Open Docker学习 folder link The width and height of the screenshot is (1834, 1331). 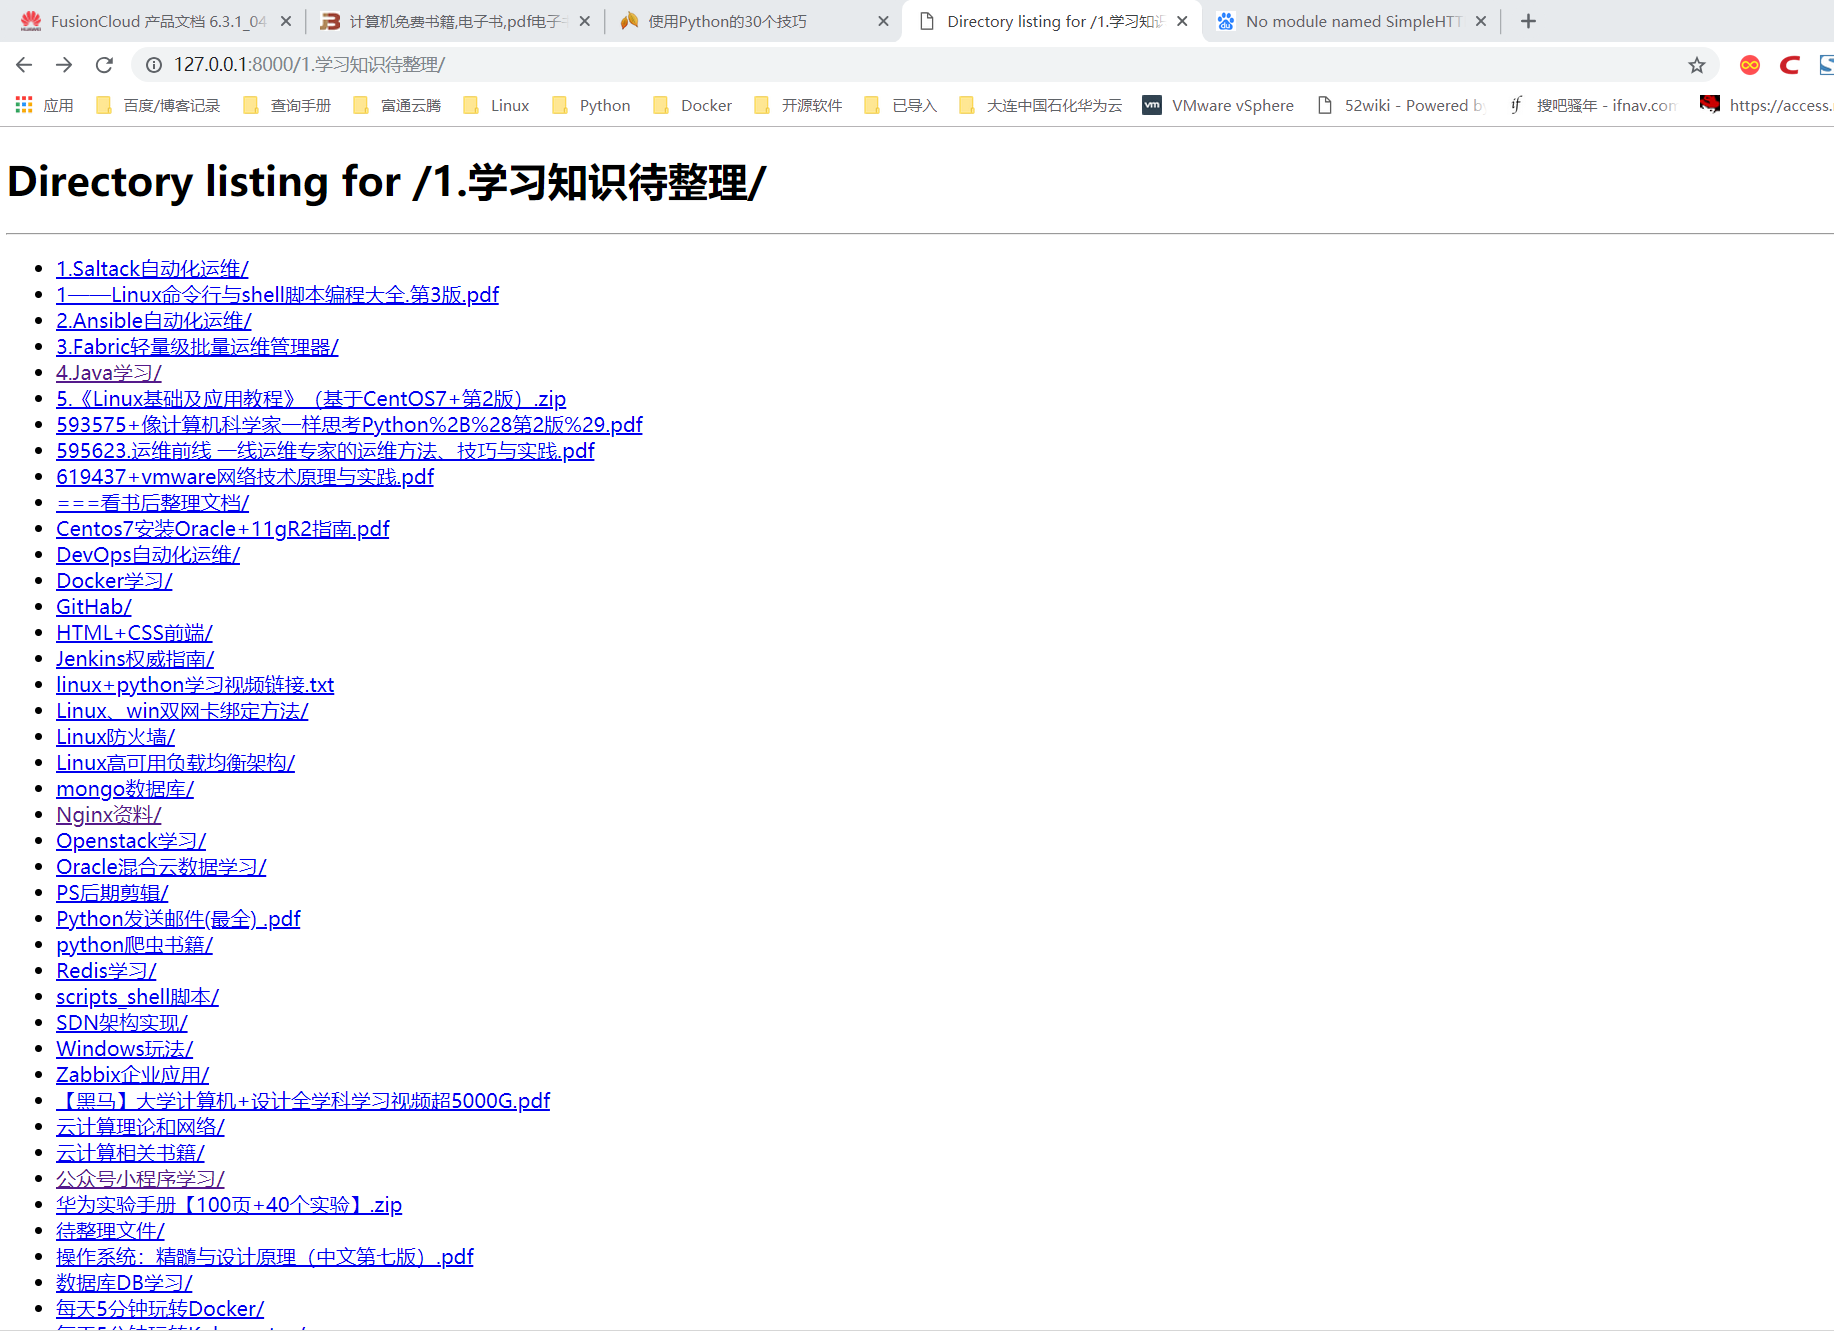(x=114, y=581)
